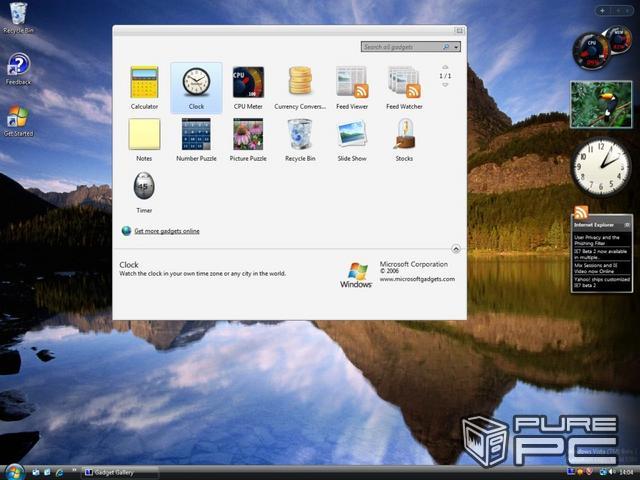The height and width of the screenshot is (480, 640).
Task: Open 'Yahoo! ships customized IE7' headline
Action: pos(602,282)
